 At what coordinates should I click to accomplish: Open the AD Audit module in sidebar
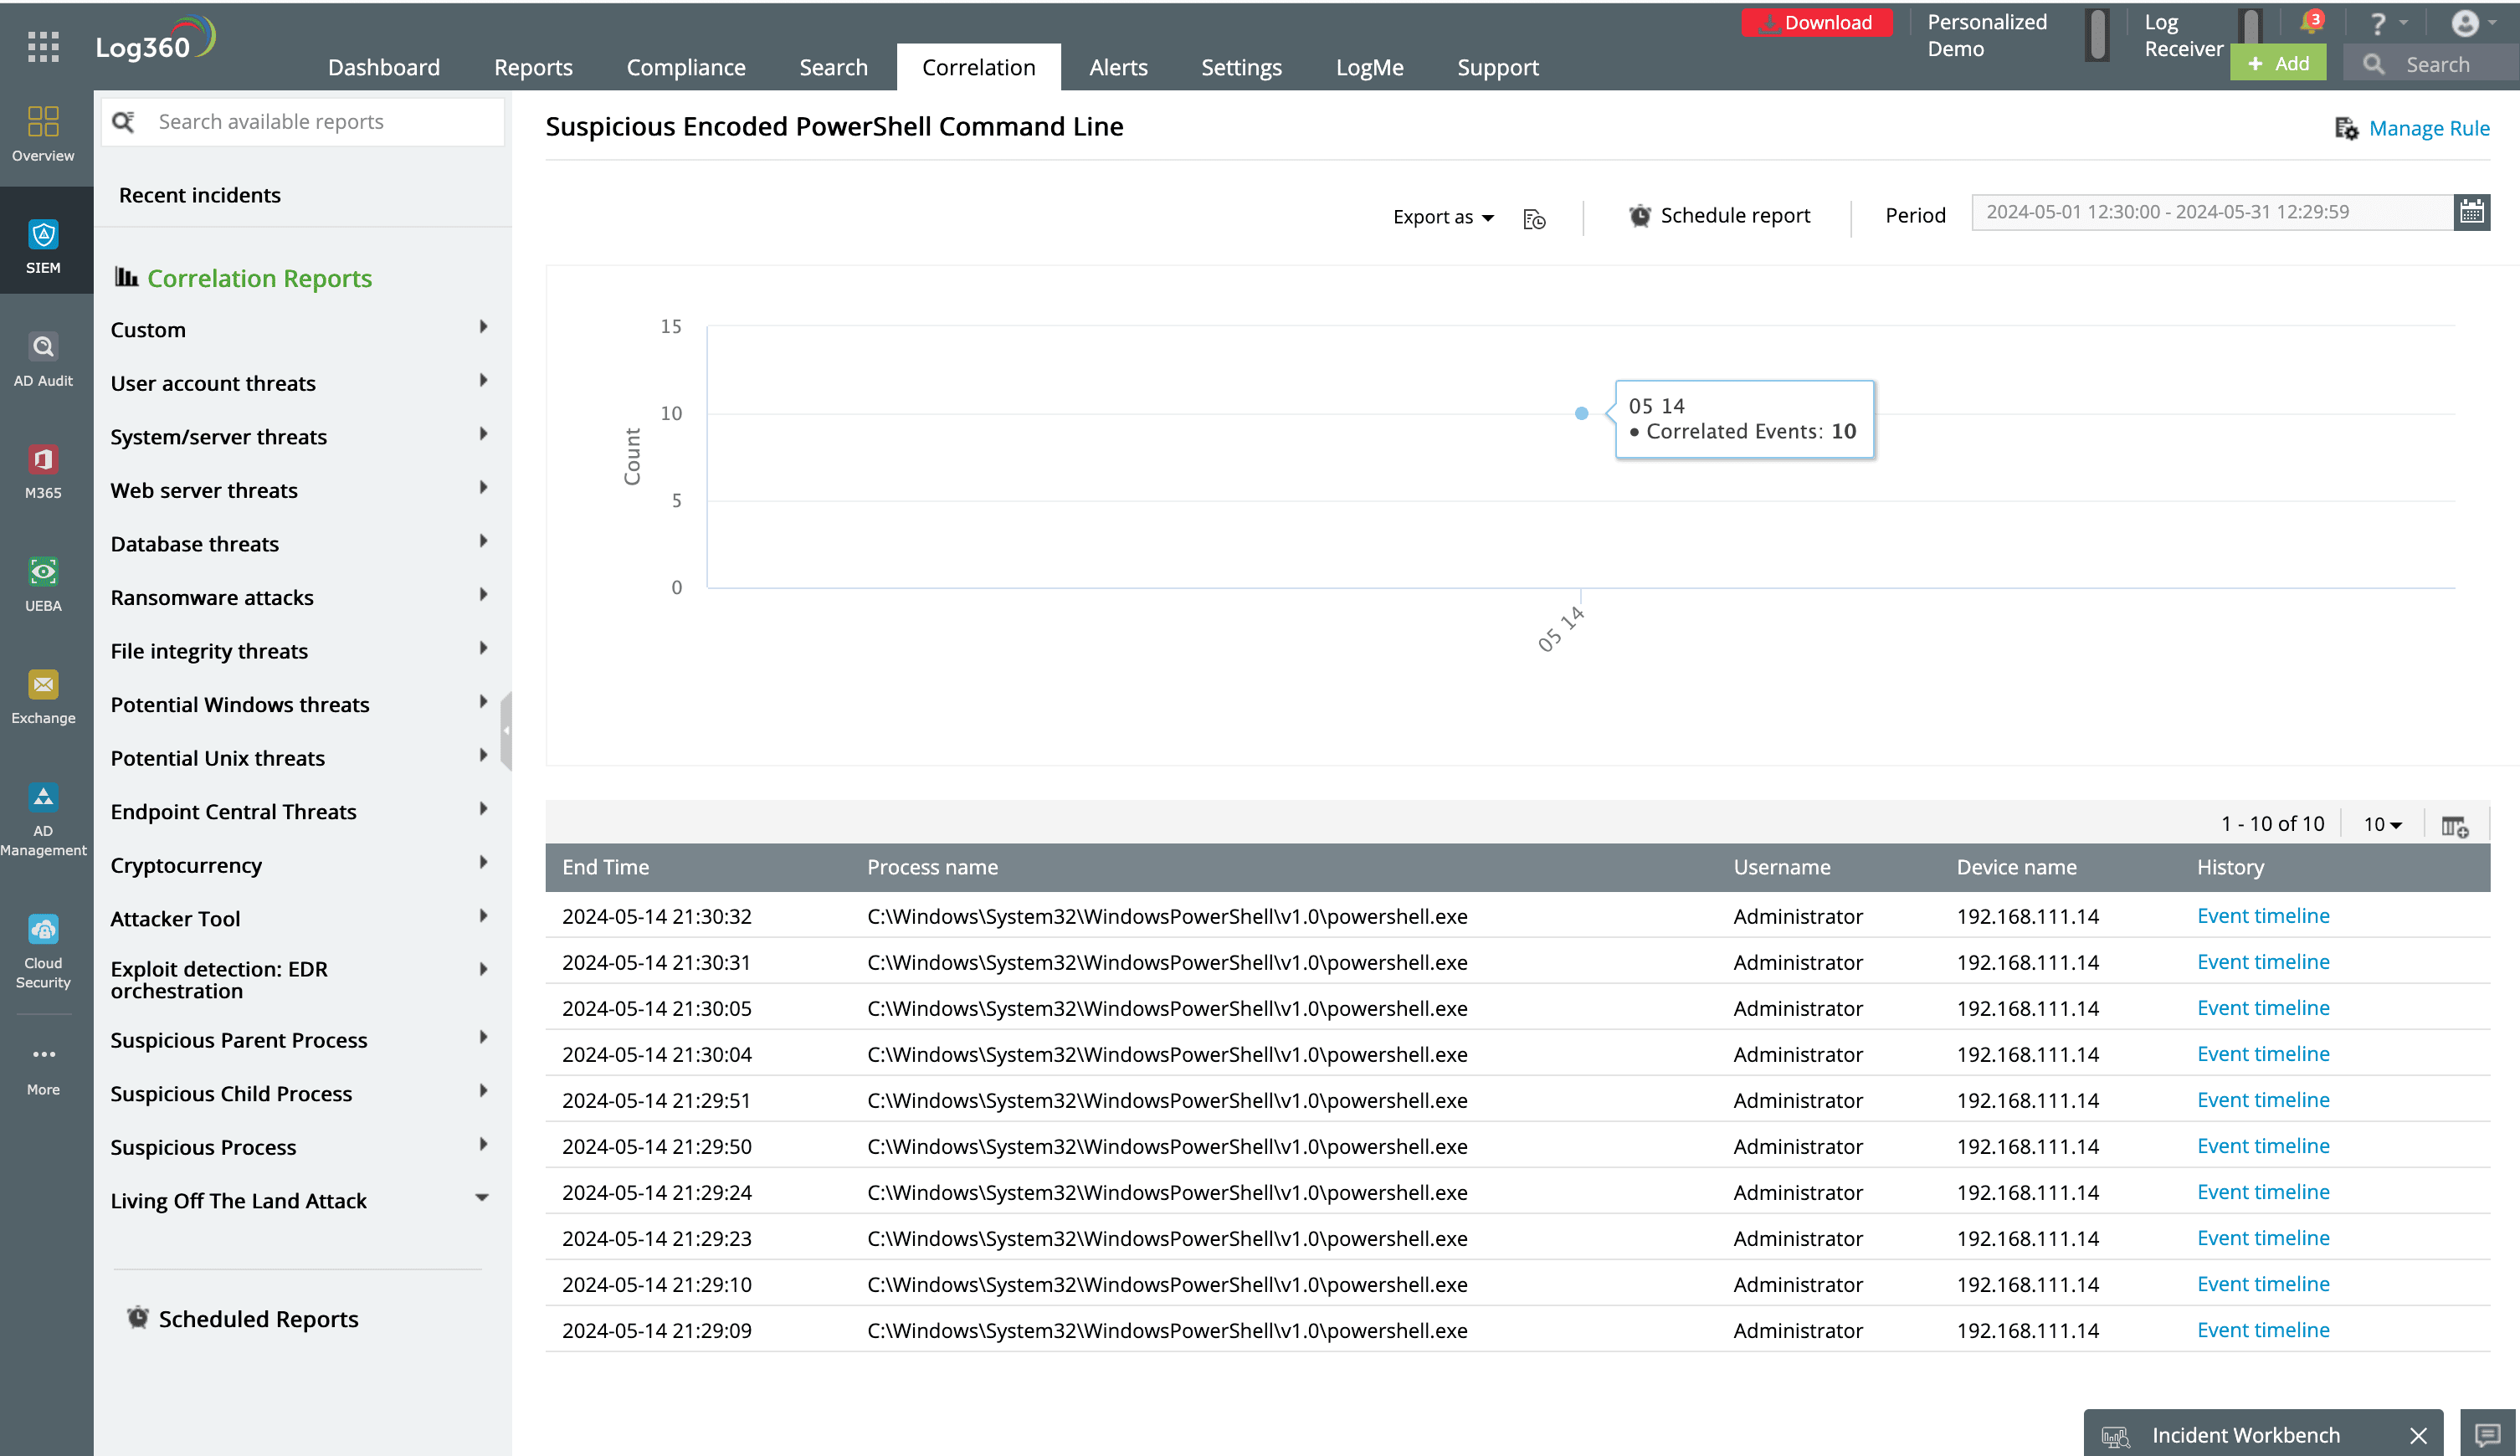pos(43,359)
